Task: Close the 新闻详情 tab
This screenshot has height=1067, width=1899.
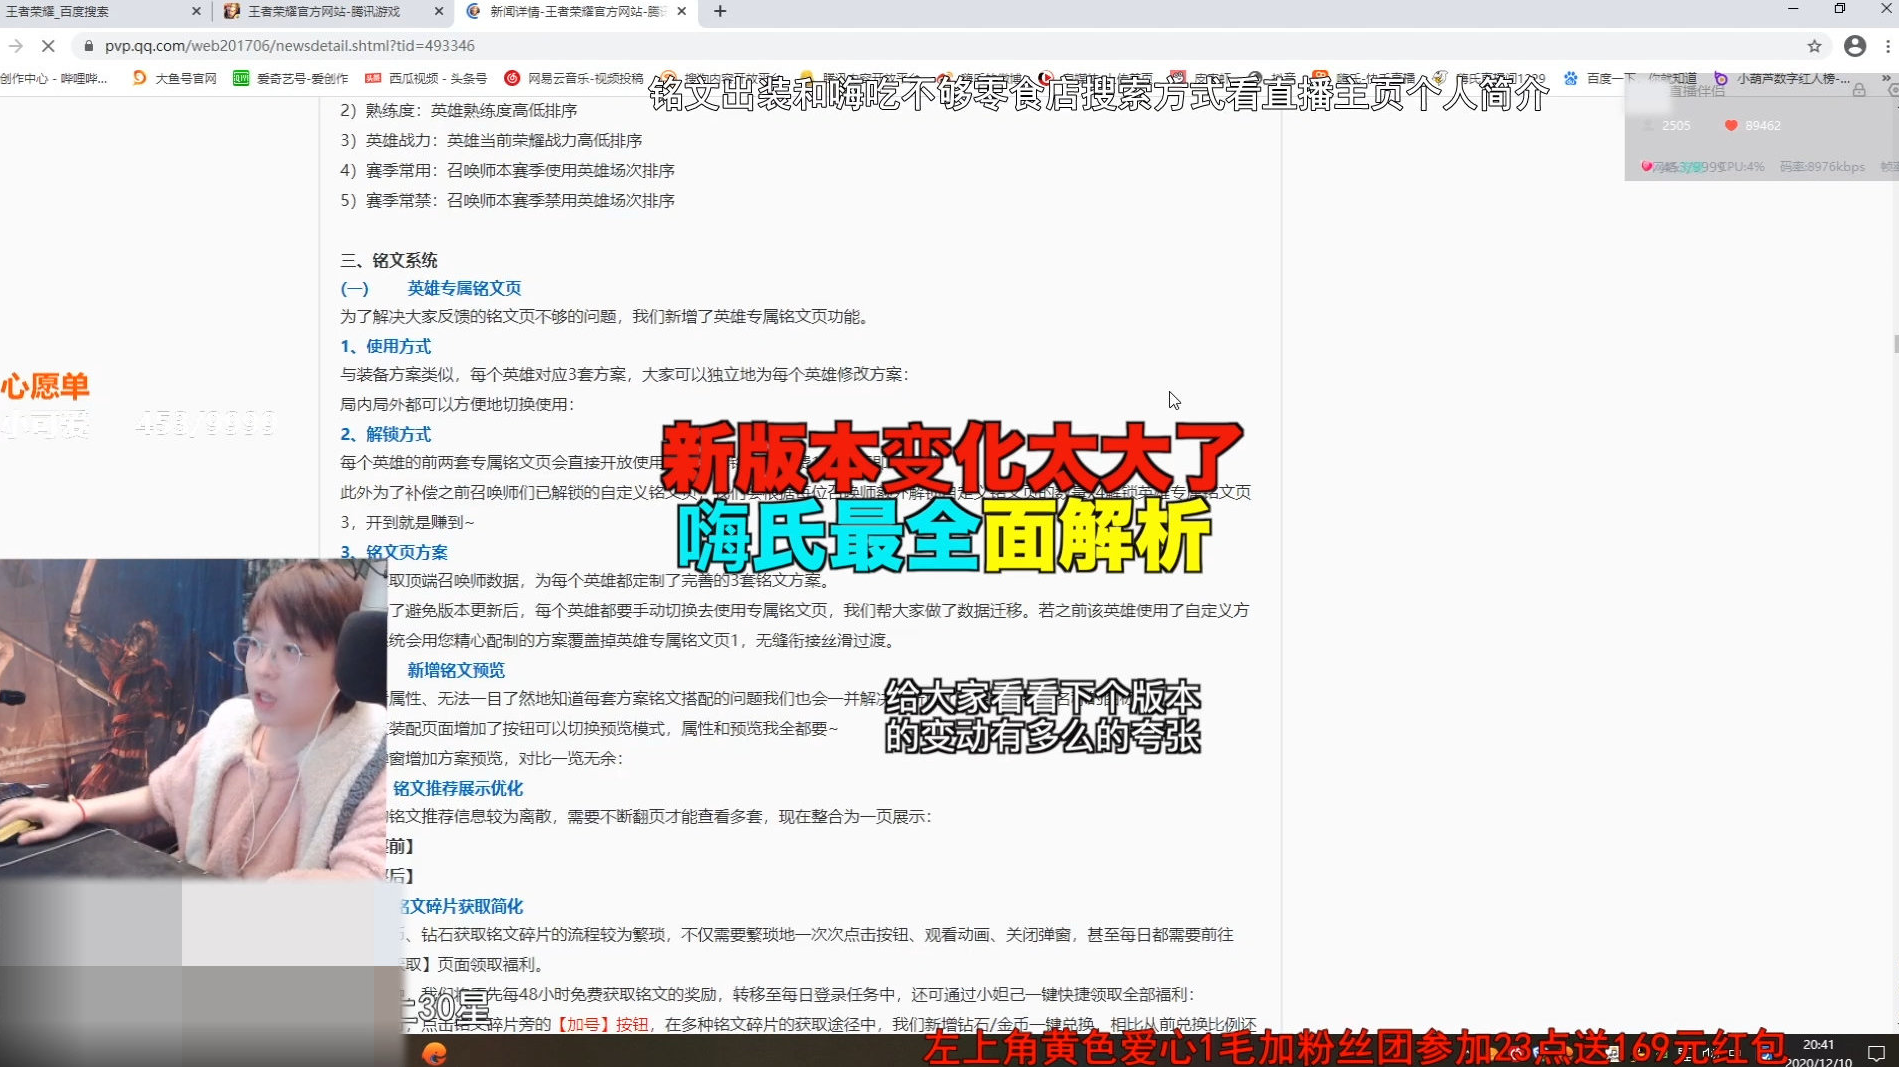Action: point(682,12)
